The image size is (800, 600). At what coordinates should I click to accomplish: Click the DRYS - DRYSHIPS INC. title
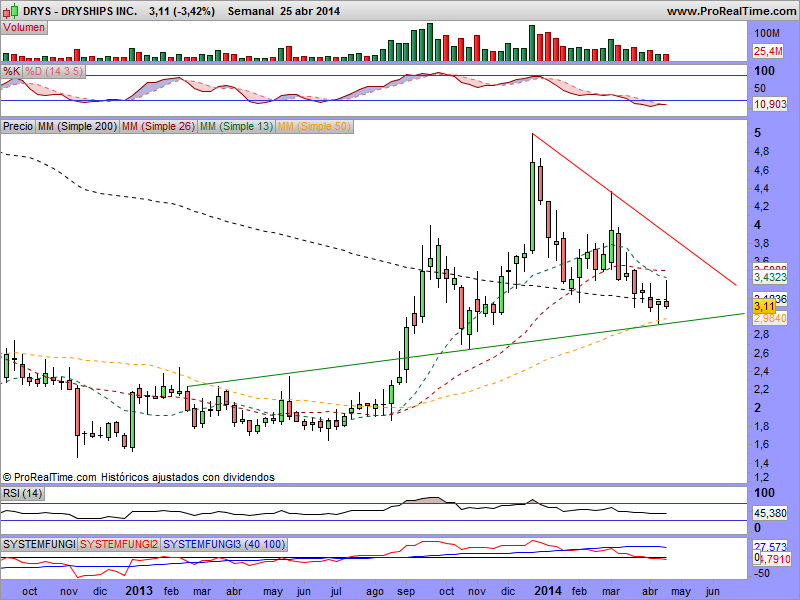point(80,11)
